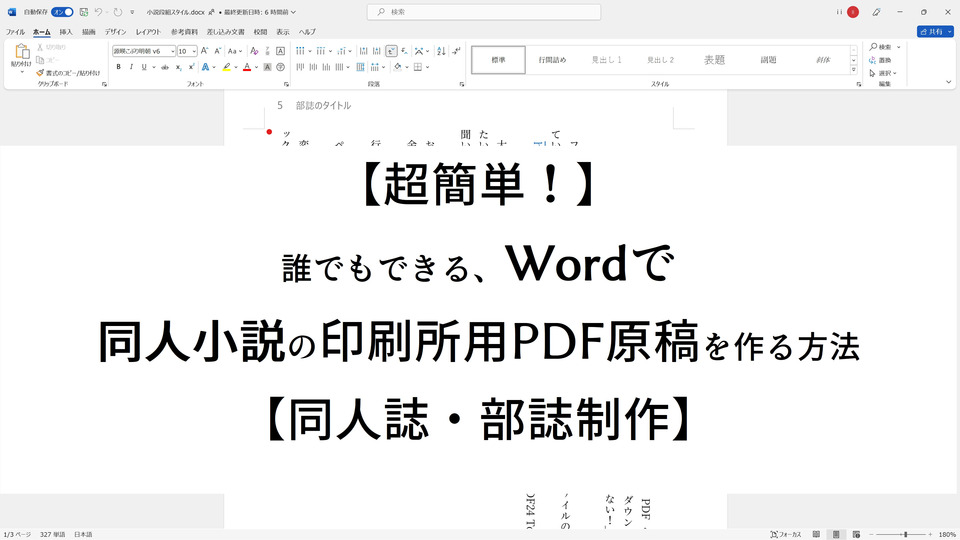Switch to the レイアウト tab
Image resolution: width=960 pixels, height=540 pixels.
tap(148, 32)
